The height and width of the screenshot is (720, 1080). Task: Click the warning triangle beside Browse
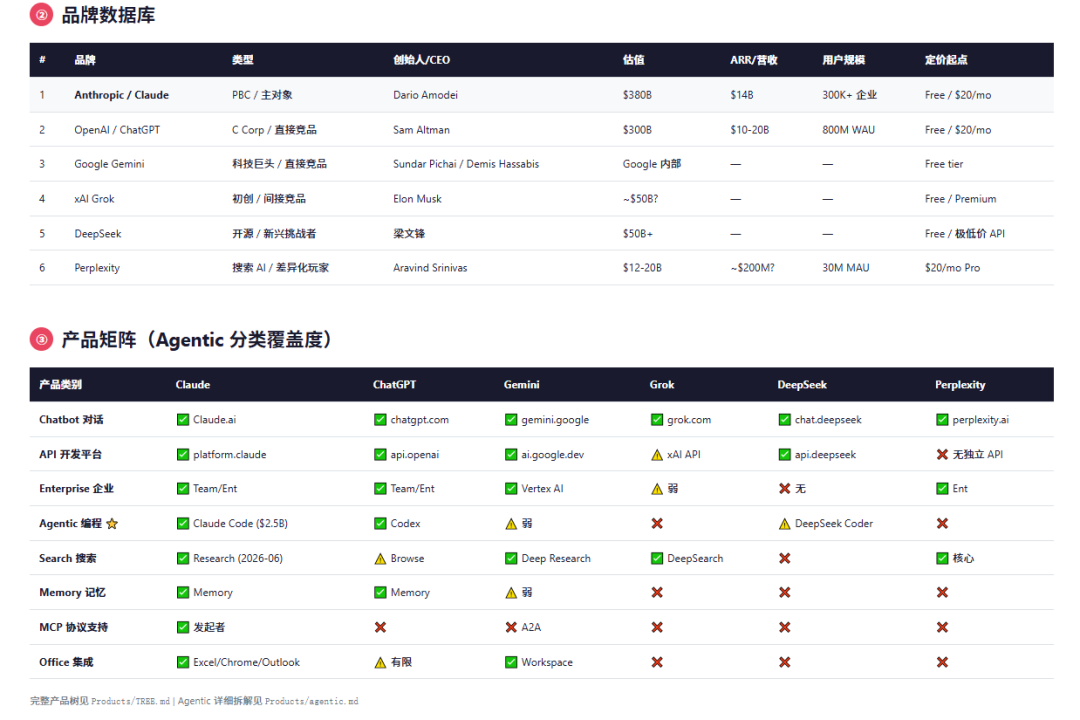pyautogui.click(x=380, y=559)
